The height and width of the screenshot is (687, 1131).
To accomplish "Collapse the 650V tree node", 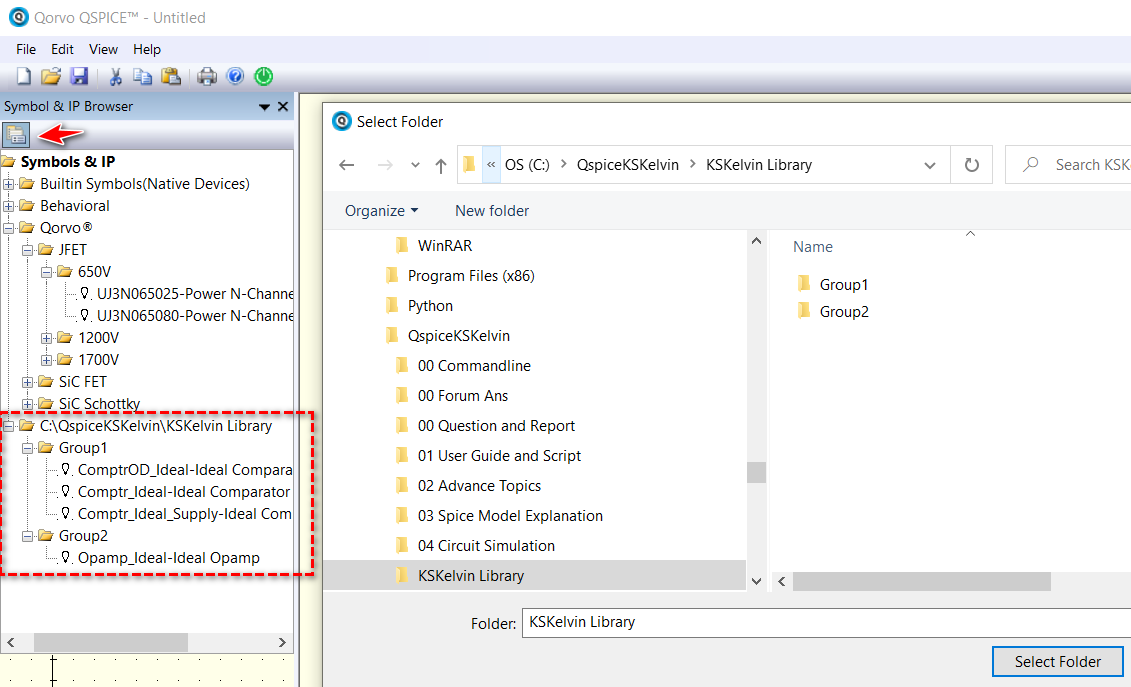I will pos(46,272).
